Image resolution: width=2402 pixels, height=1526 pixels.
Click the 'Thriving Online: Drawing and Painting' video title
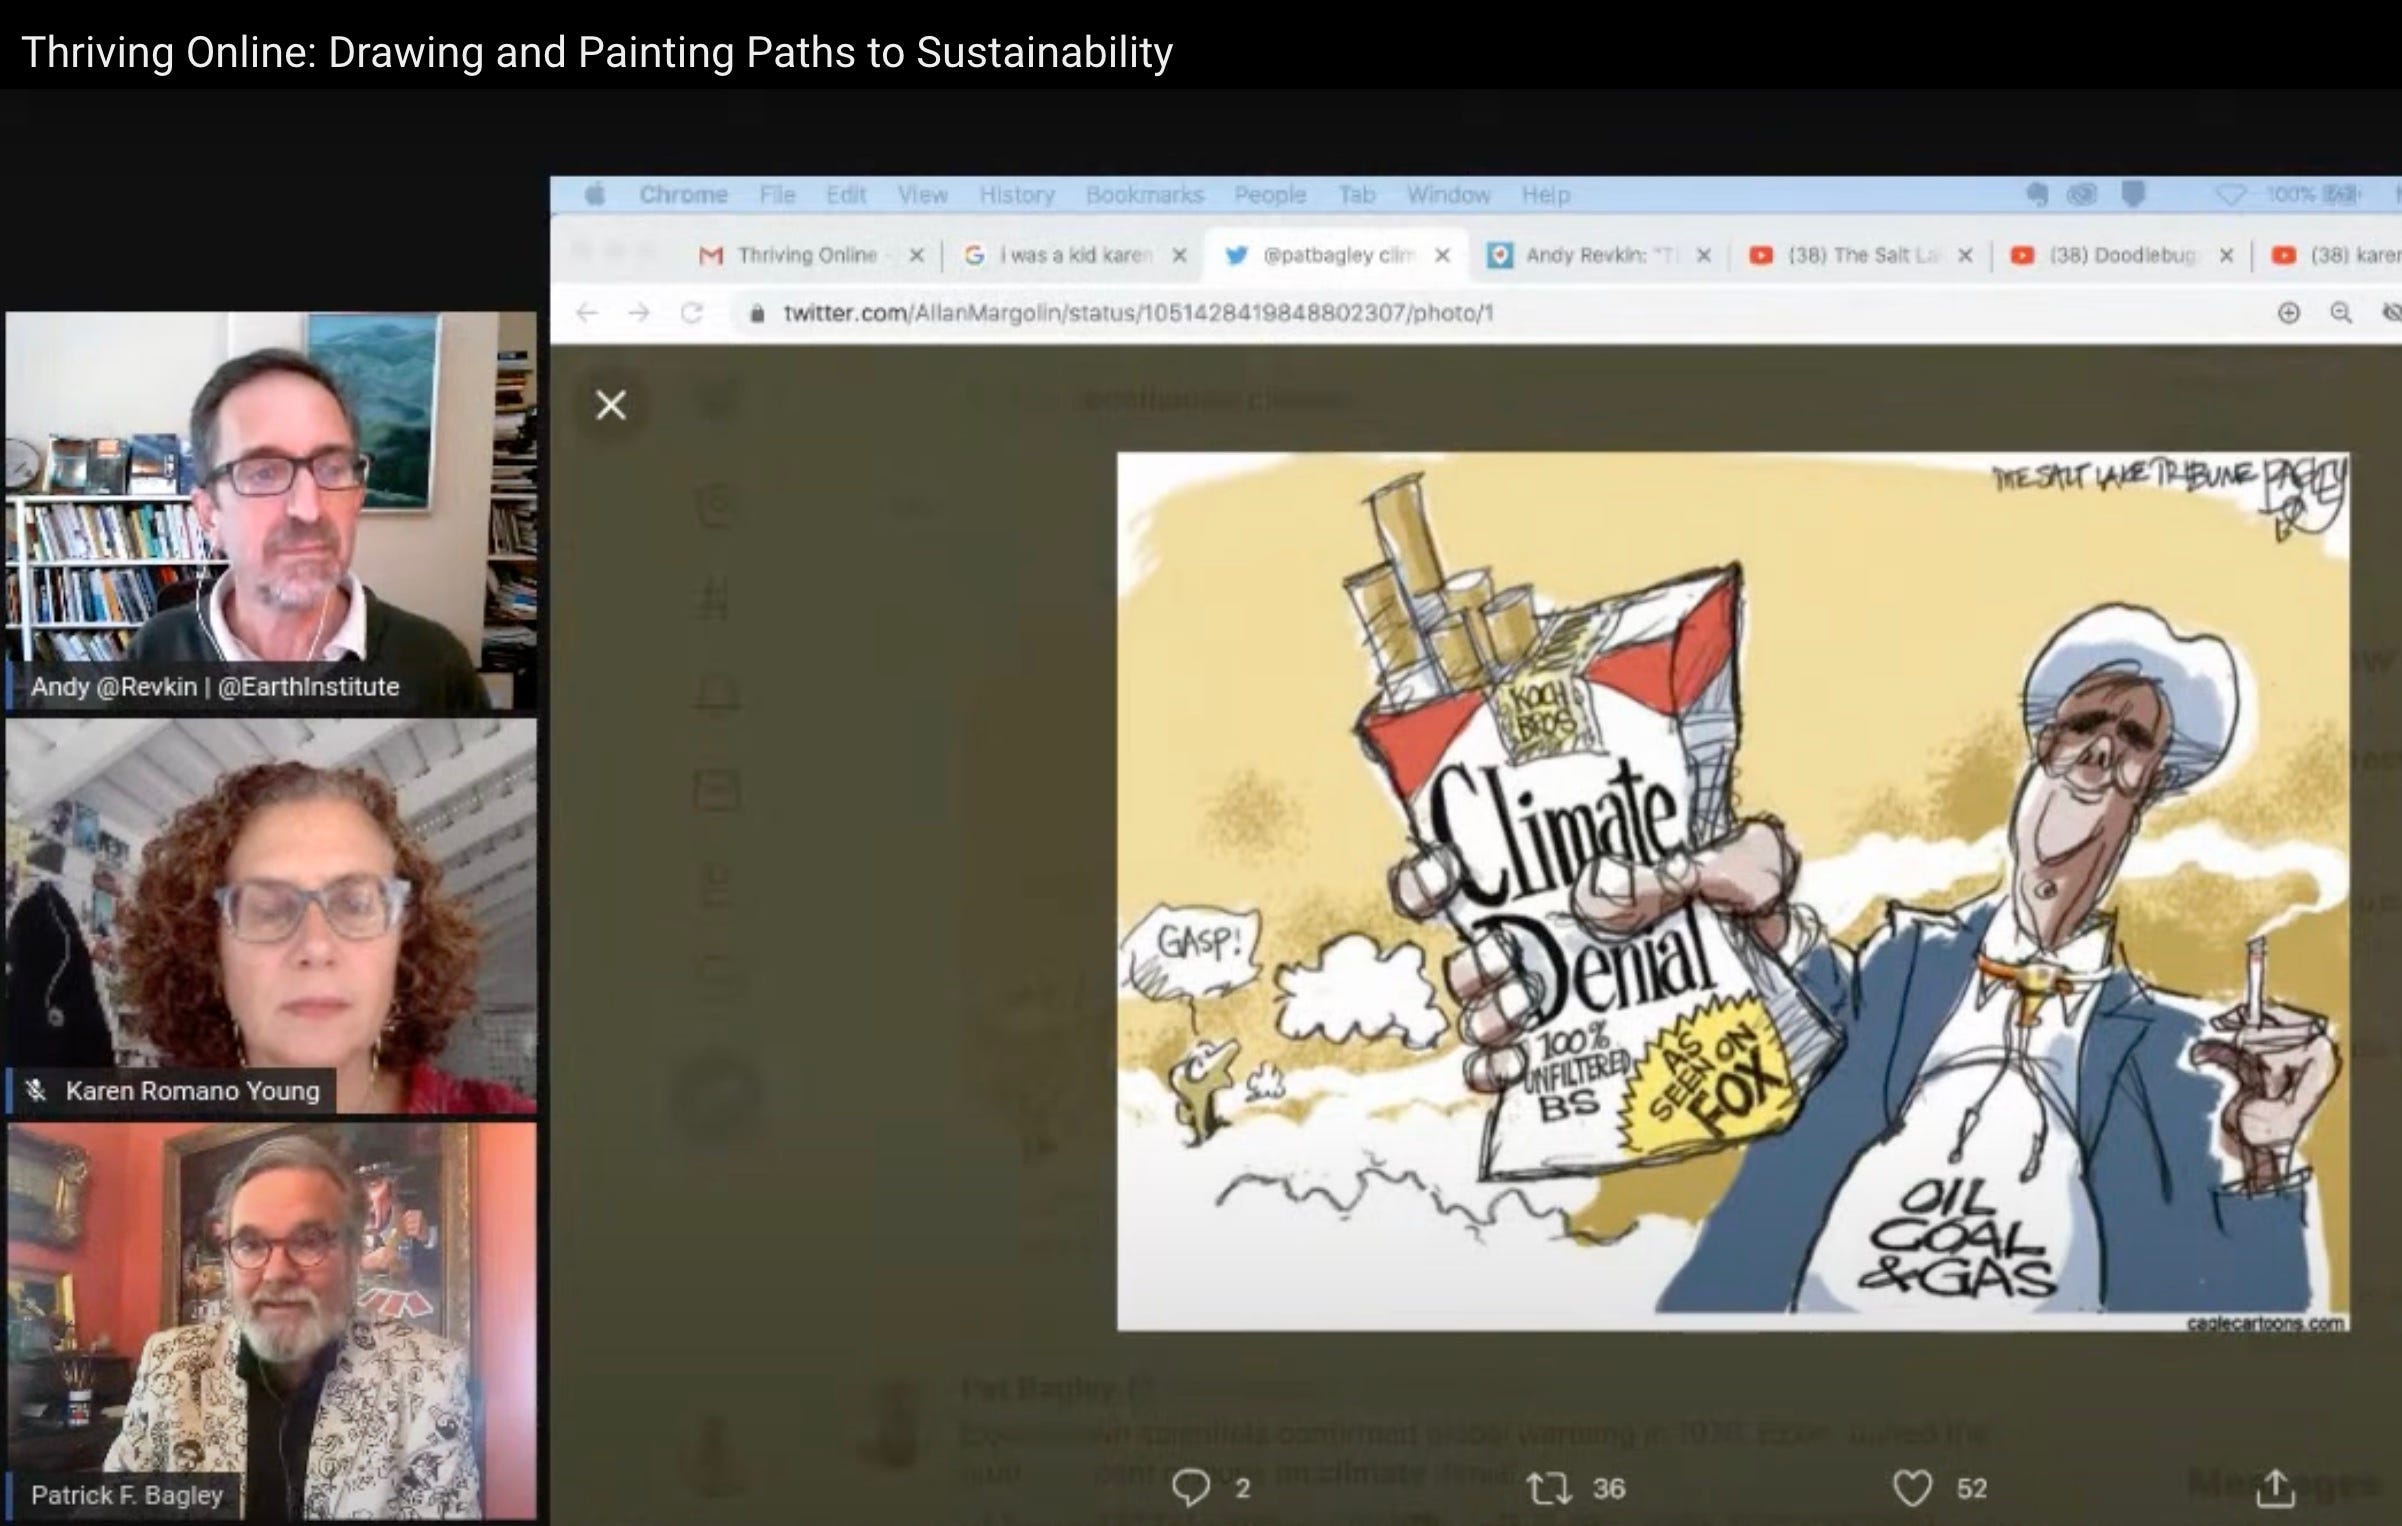click(x=597, y=52)
